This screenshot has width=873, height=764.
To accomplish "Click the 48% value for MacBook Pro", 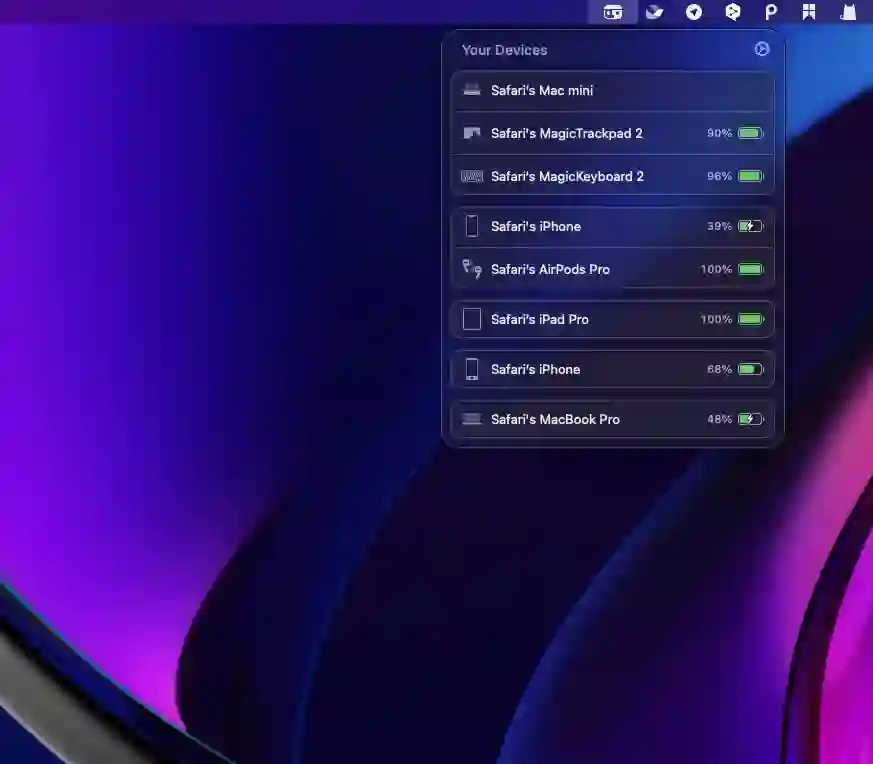I will [719, 419].
